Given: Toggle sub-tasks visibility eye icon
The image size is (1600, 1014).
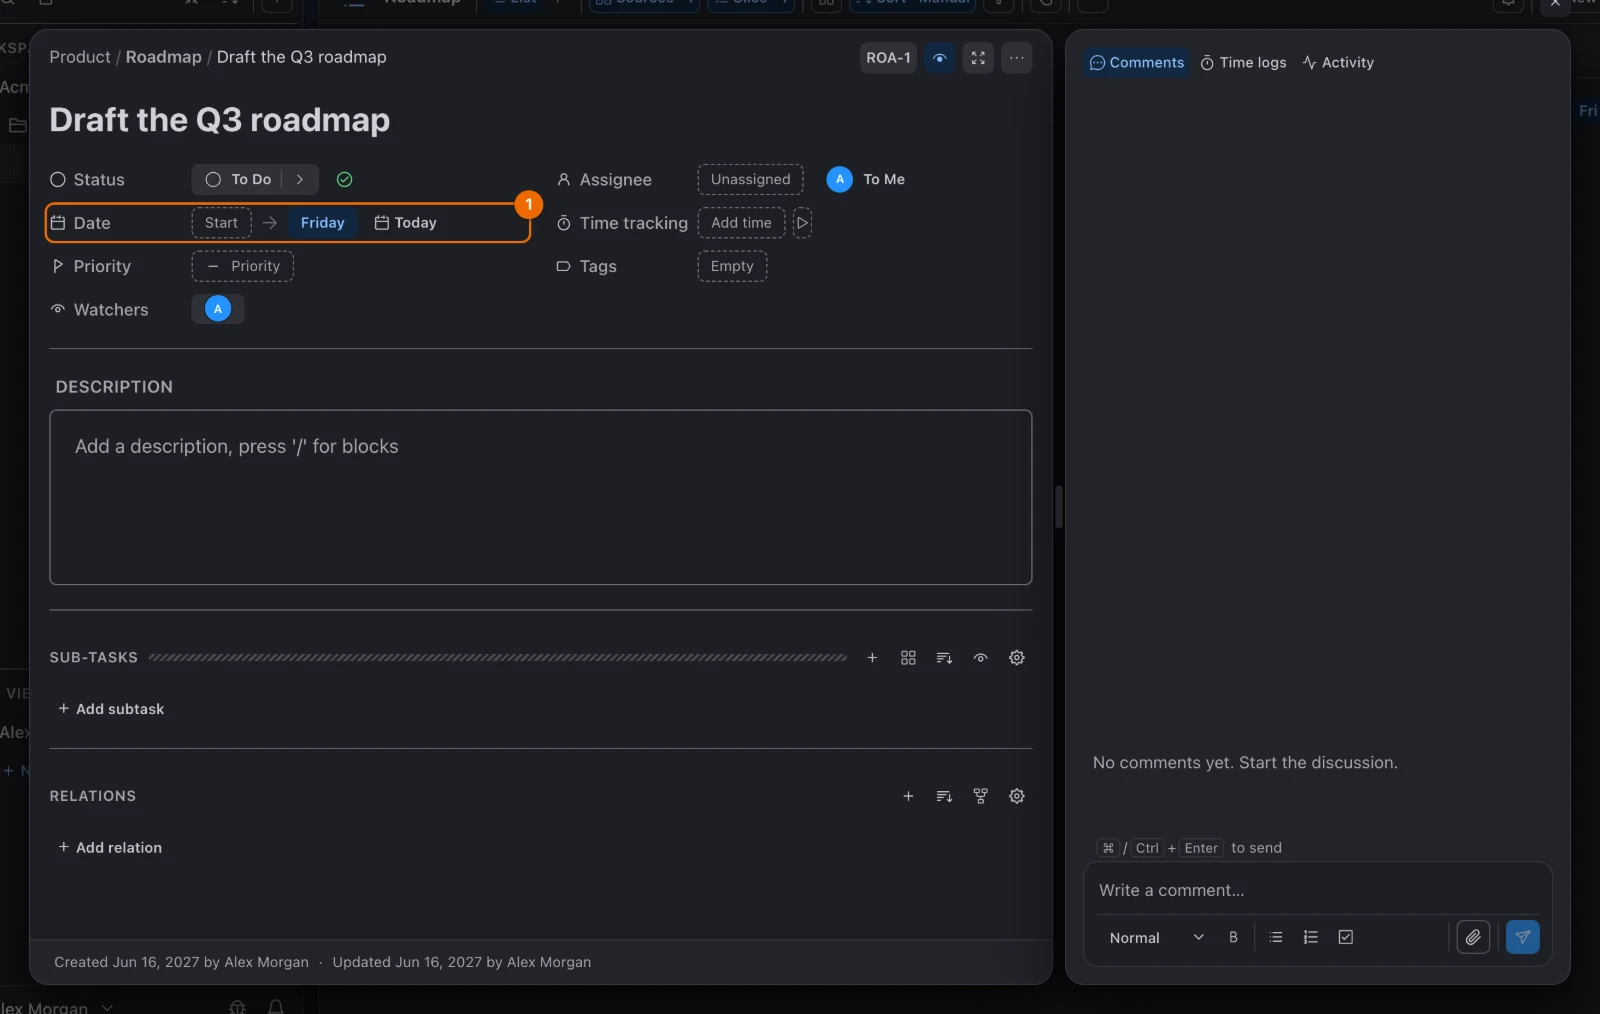Looking at the screenshot, I should (x=981, y=658).
